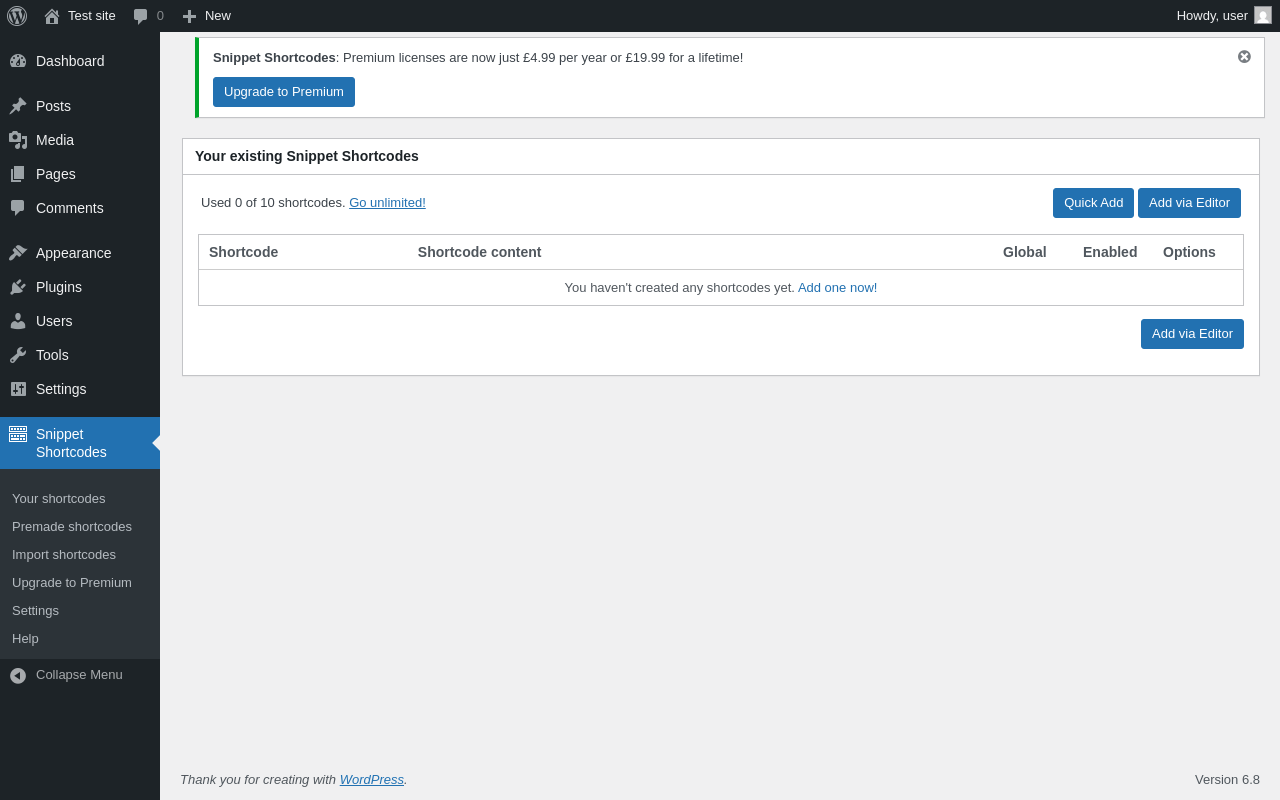This screenshot has width=1280, height=800.
Task: Click Howdy, user account text
Action: click(x=1212, y=16)
